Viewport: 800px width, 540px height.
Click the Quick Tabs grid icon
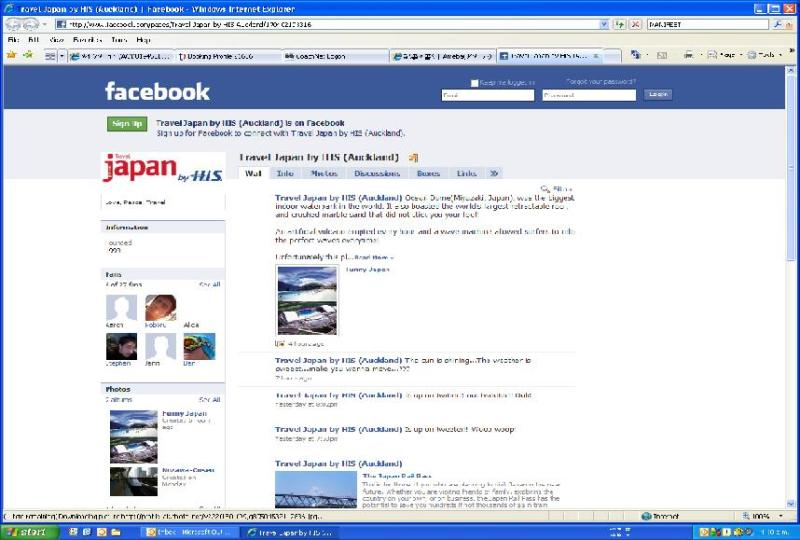(50, 56)
